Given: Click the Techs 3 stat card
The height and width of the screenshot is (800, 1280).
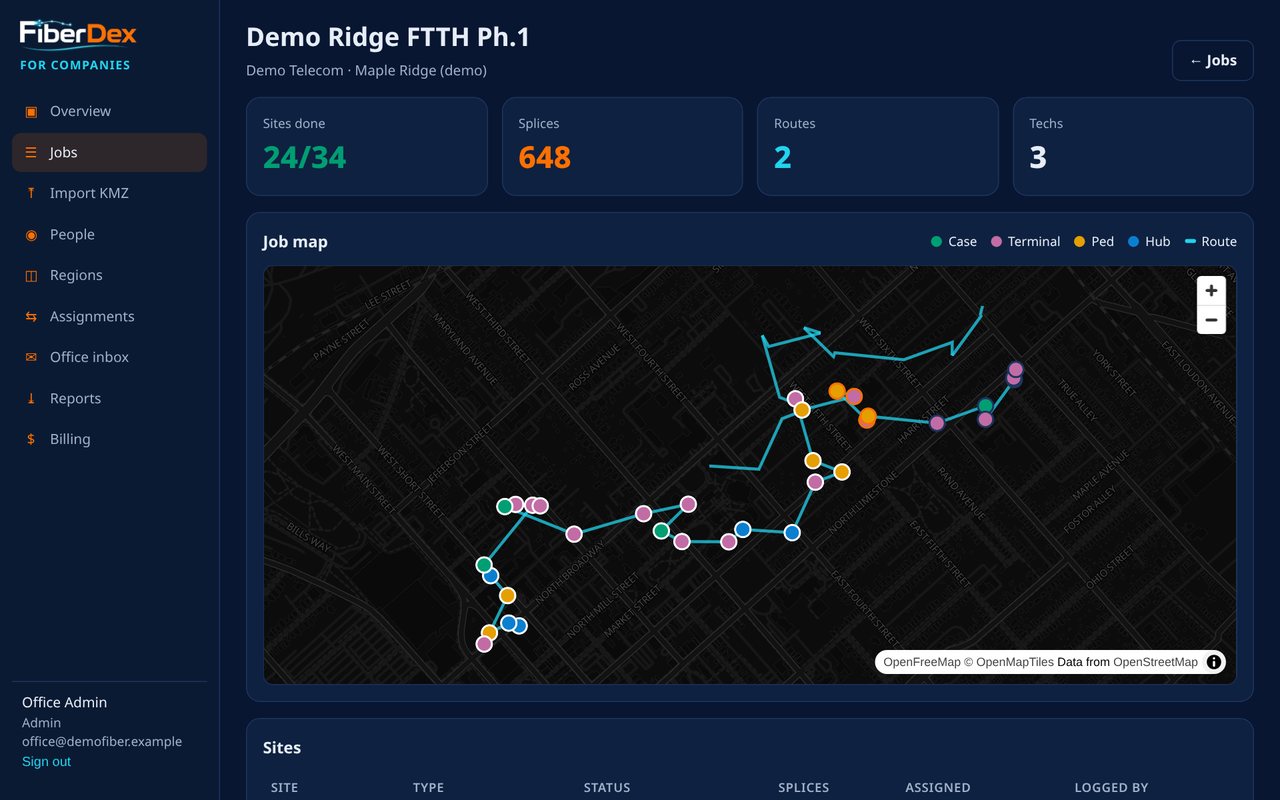Looking at the screenshot, I should (x=1133, y=146).
